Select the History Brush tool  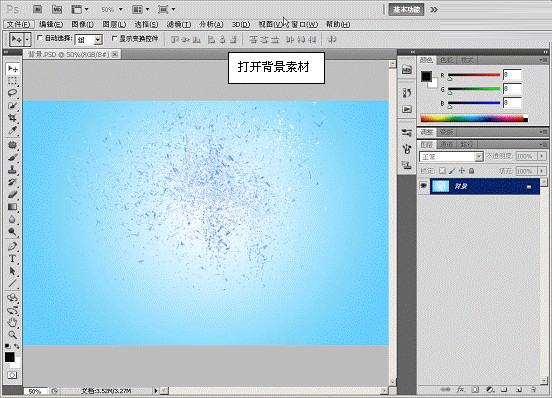click(12, 182)
